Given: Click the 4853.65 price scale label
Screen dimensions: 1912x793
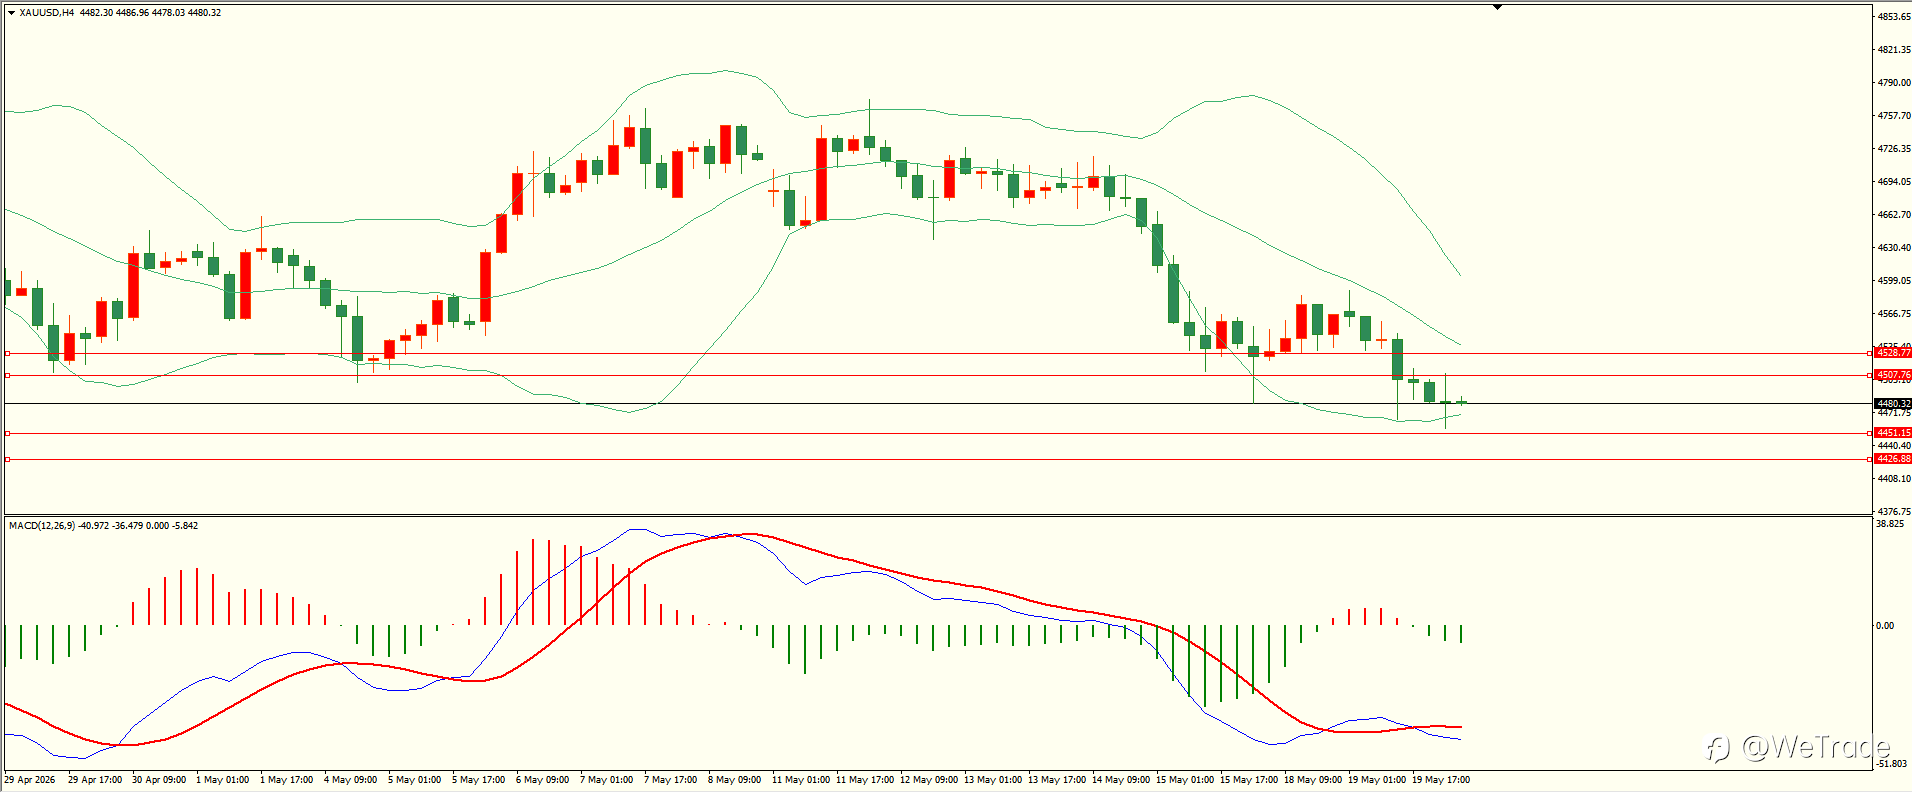Looking at the screenshot, I should click(1894, 17).
